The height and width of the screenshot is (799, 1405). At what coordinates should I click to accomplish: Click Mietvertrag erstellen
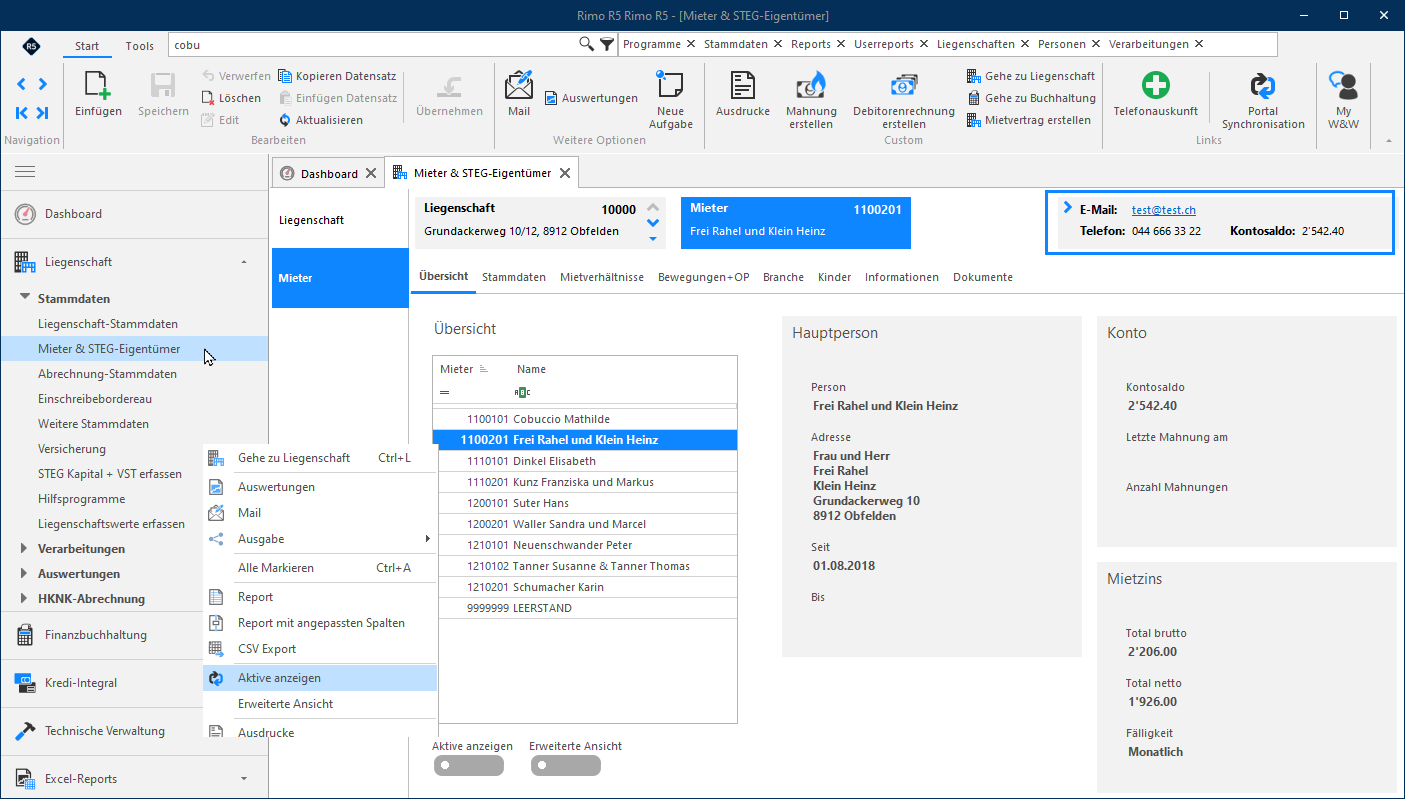tap(1029, 120)
